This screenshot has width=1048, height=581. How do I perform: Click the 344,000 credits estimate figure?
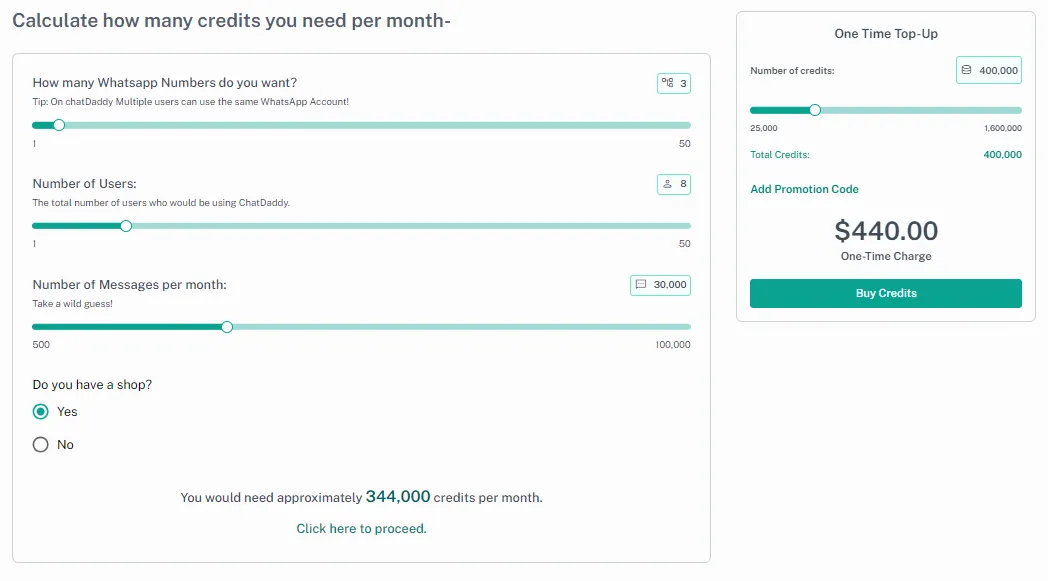398,496
